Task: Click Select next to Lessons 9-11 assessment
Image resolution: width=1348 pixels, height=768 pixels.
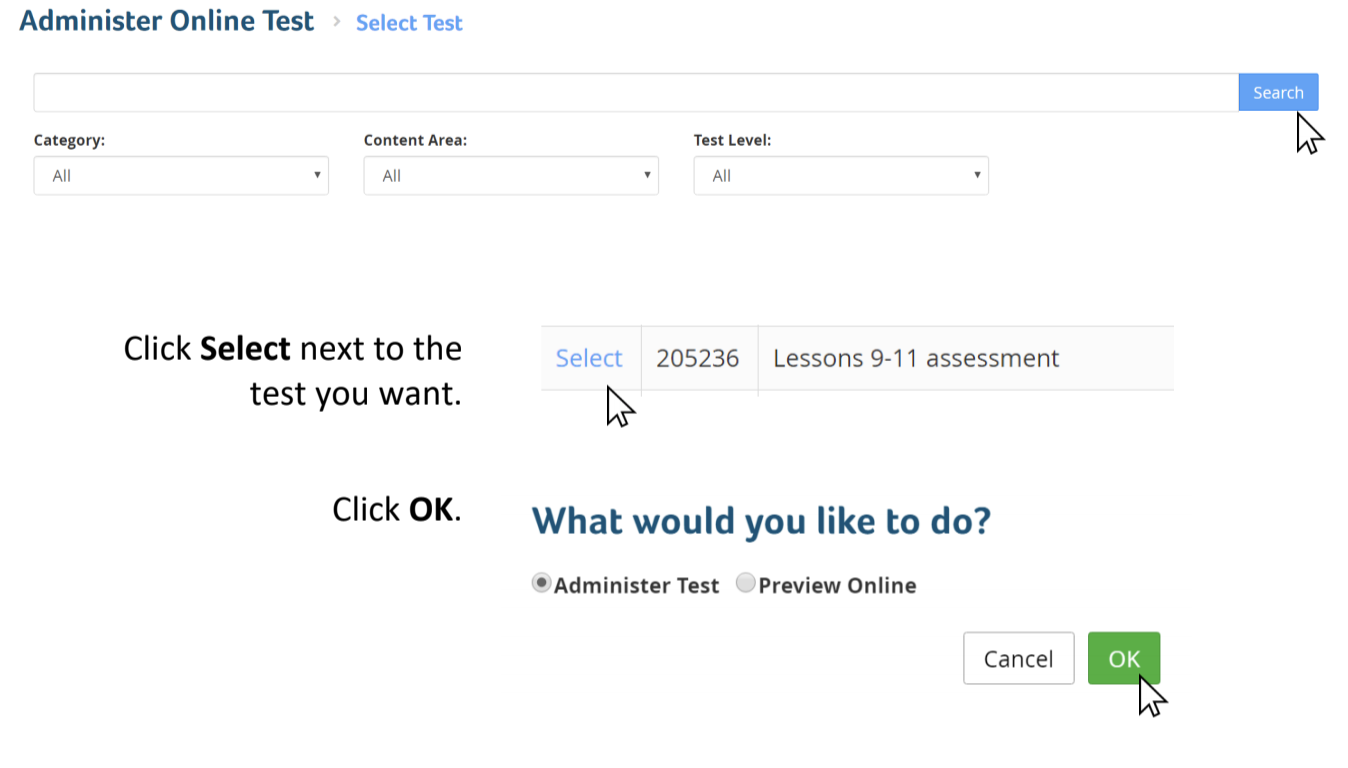Action: [x=589, y=358]
